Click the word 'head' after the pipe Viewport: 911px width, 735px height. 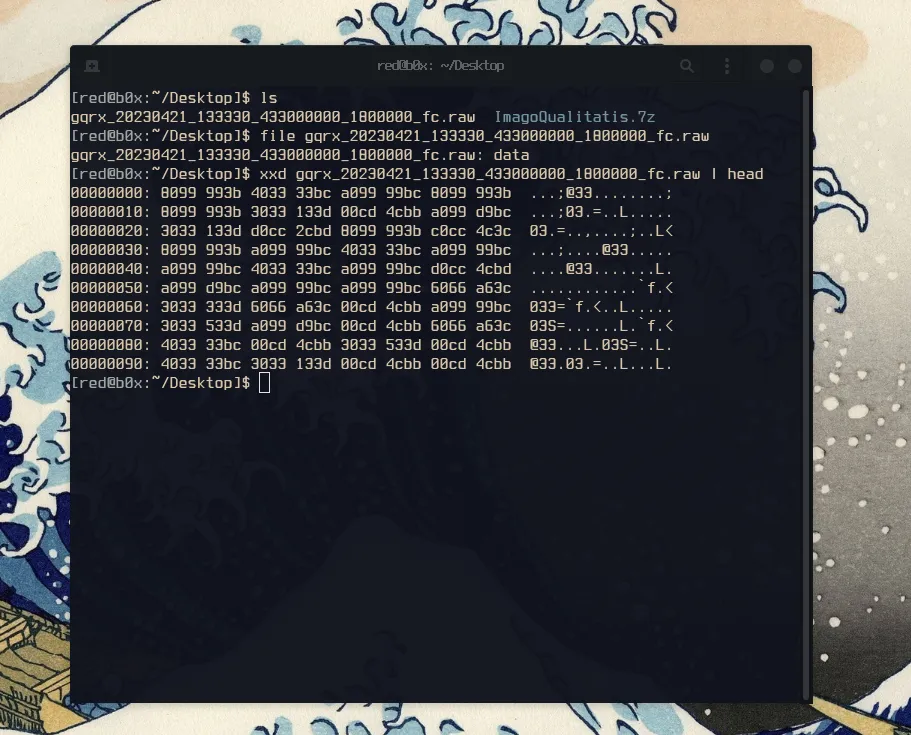[x=745, y=174]
